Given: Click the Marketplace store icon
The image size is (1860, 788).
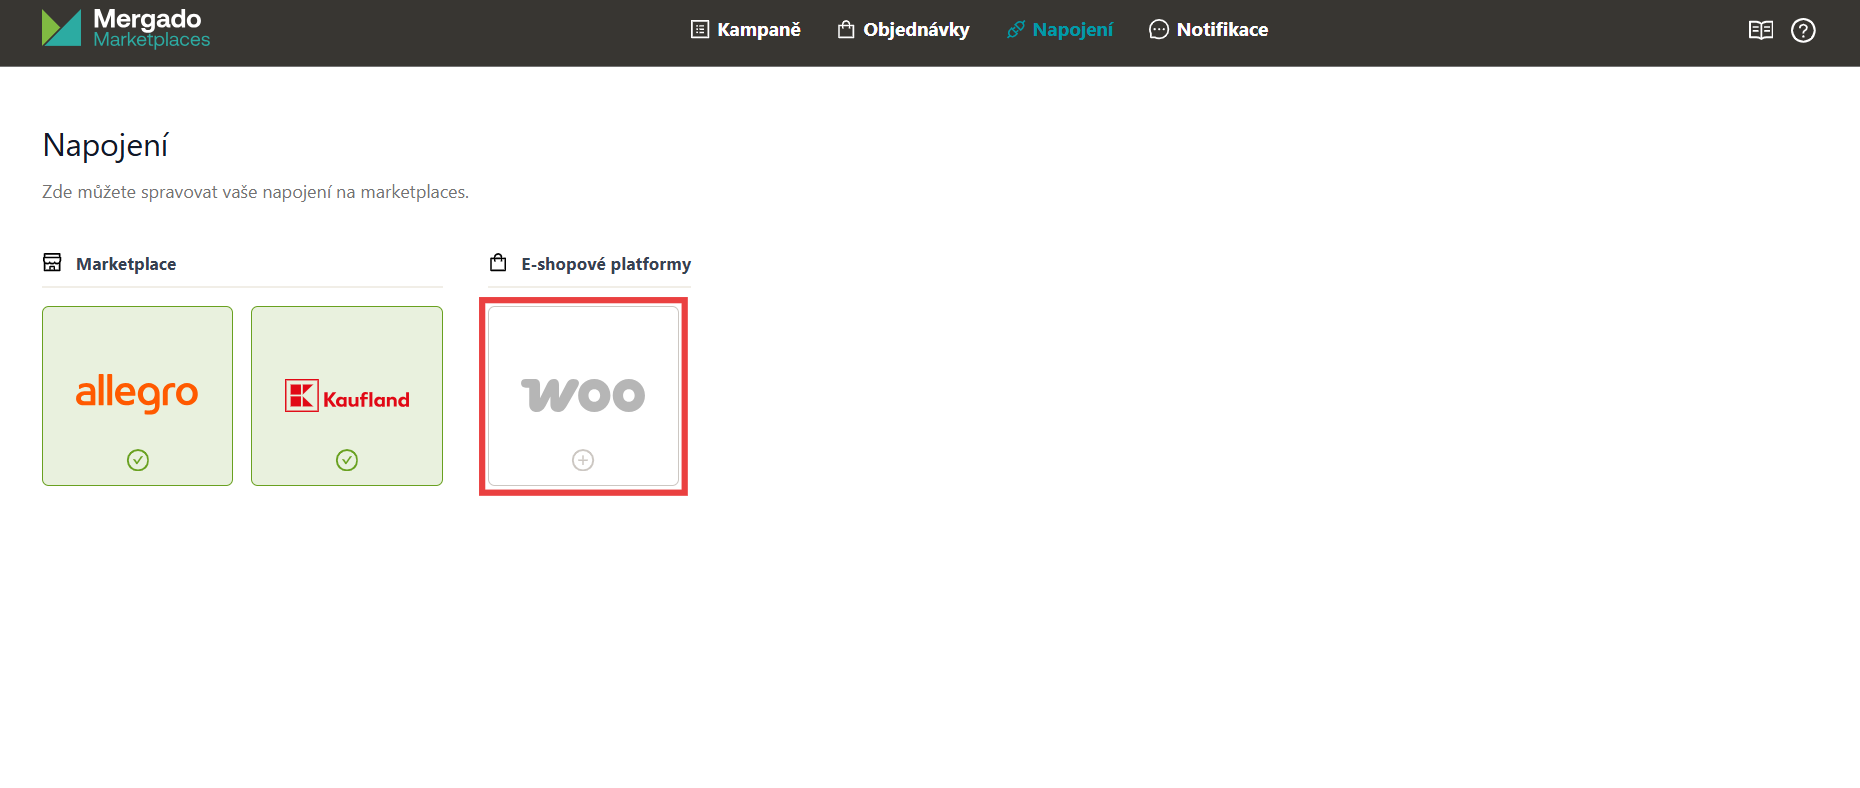Looking at the screenshot, I should 52,262.
